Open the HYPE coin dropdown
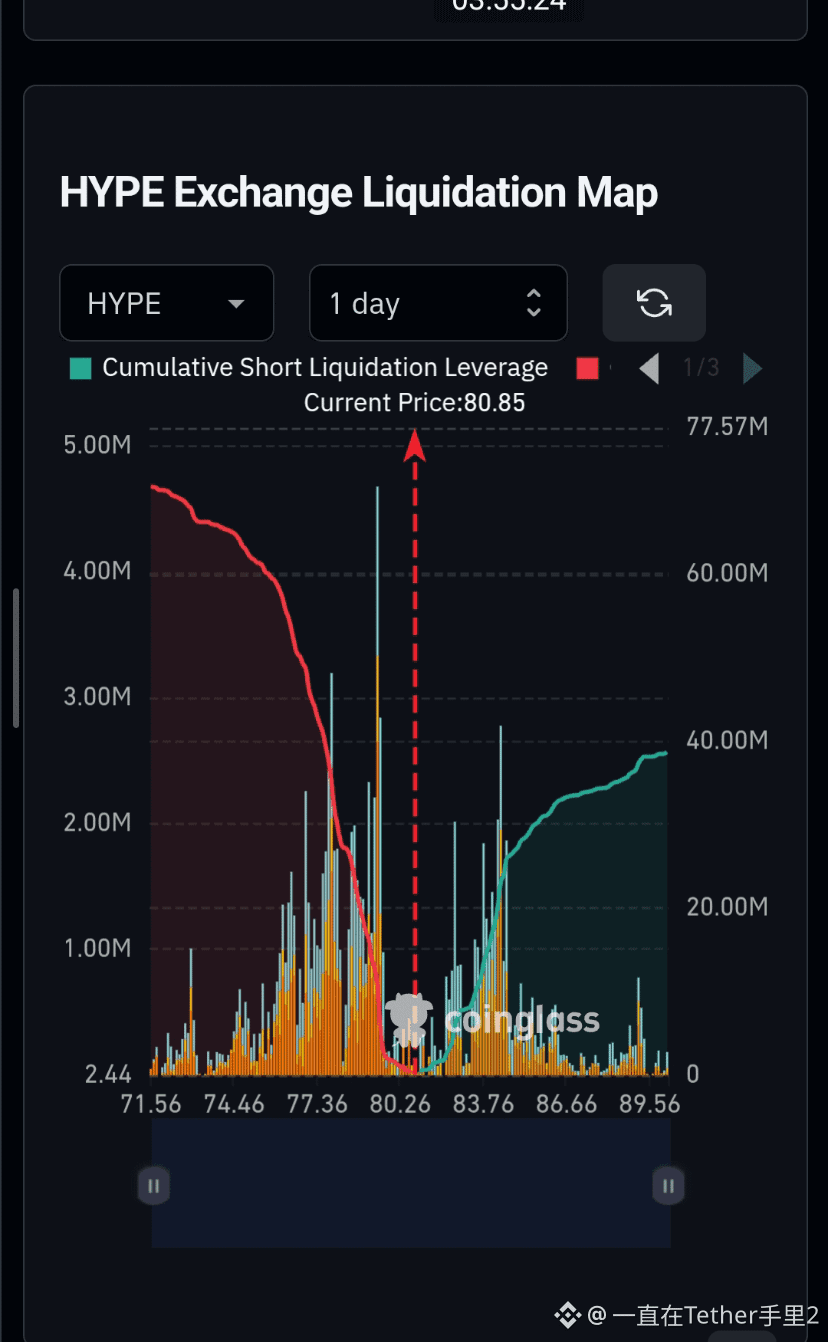Image resolution: width=828 pixels, height=1342 pixels. tap(167, 303)
